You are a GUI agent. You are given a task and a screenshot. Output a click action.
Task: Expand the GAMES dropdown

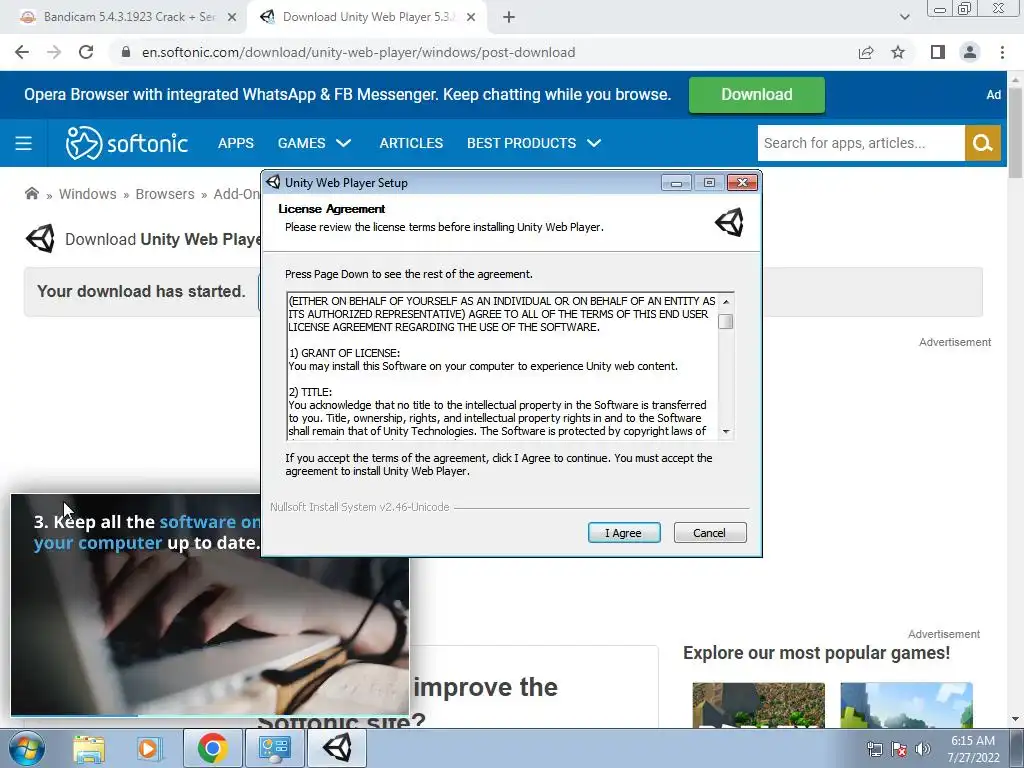(x=314, y=143)
